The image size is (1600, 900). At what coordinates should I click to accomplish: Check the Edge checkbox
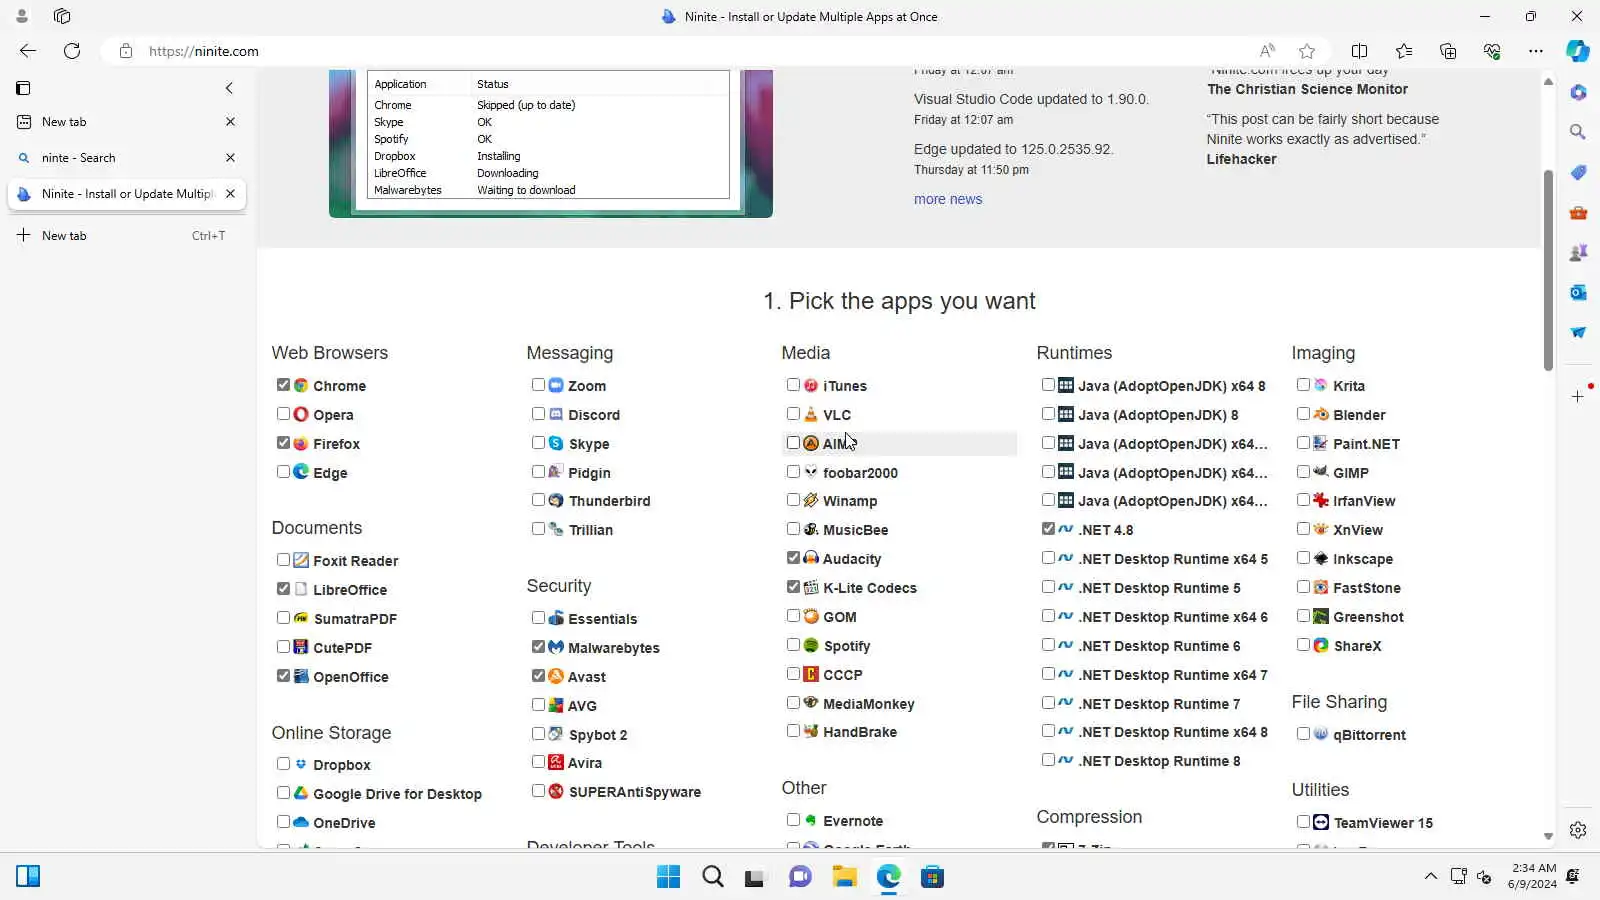coord(283,472)
